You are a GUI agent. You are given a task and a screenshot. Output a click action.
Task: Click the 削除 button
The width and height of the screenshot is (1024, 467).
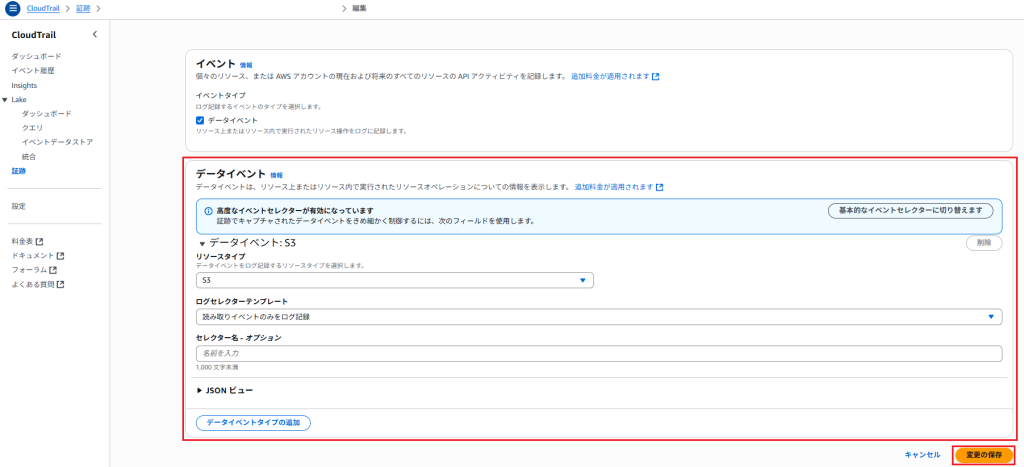click(x=984, y=243)
